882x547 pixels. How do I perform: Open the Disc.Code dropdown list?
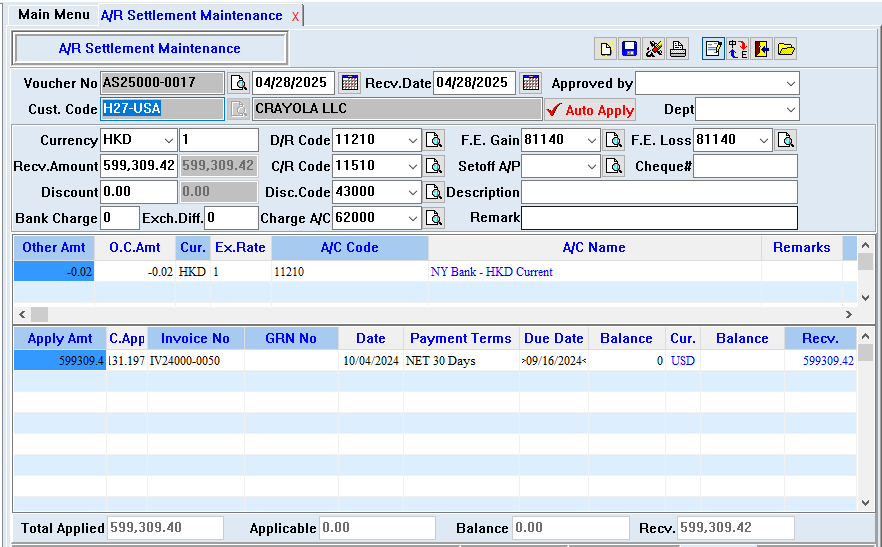pos(411,192)
